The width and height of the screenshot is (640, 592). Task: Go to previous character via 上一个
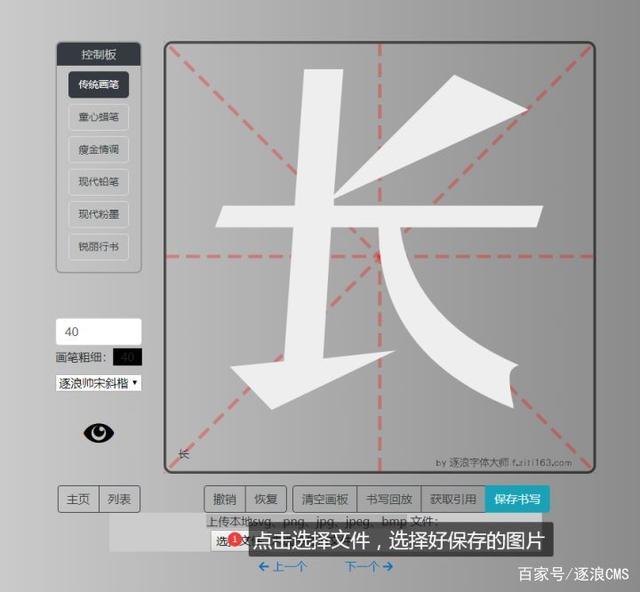(x=282, y=567)
